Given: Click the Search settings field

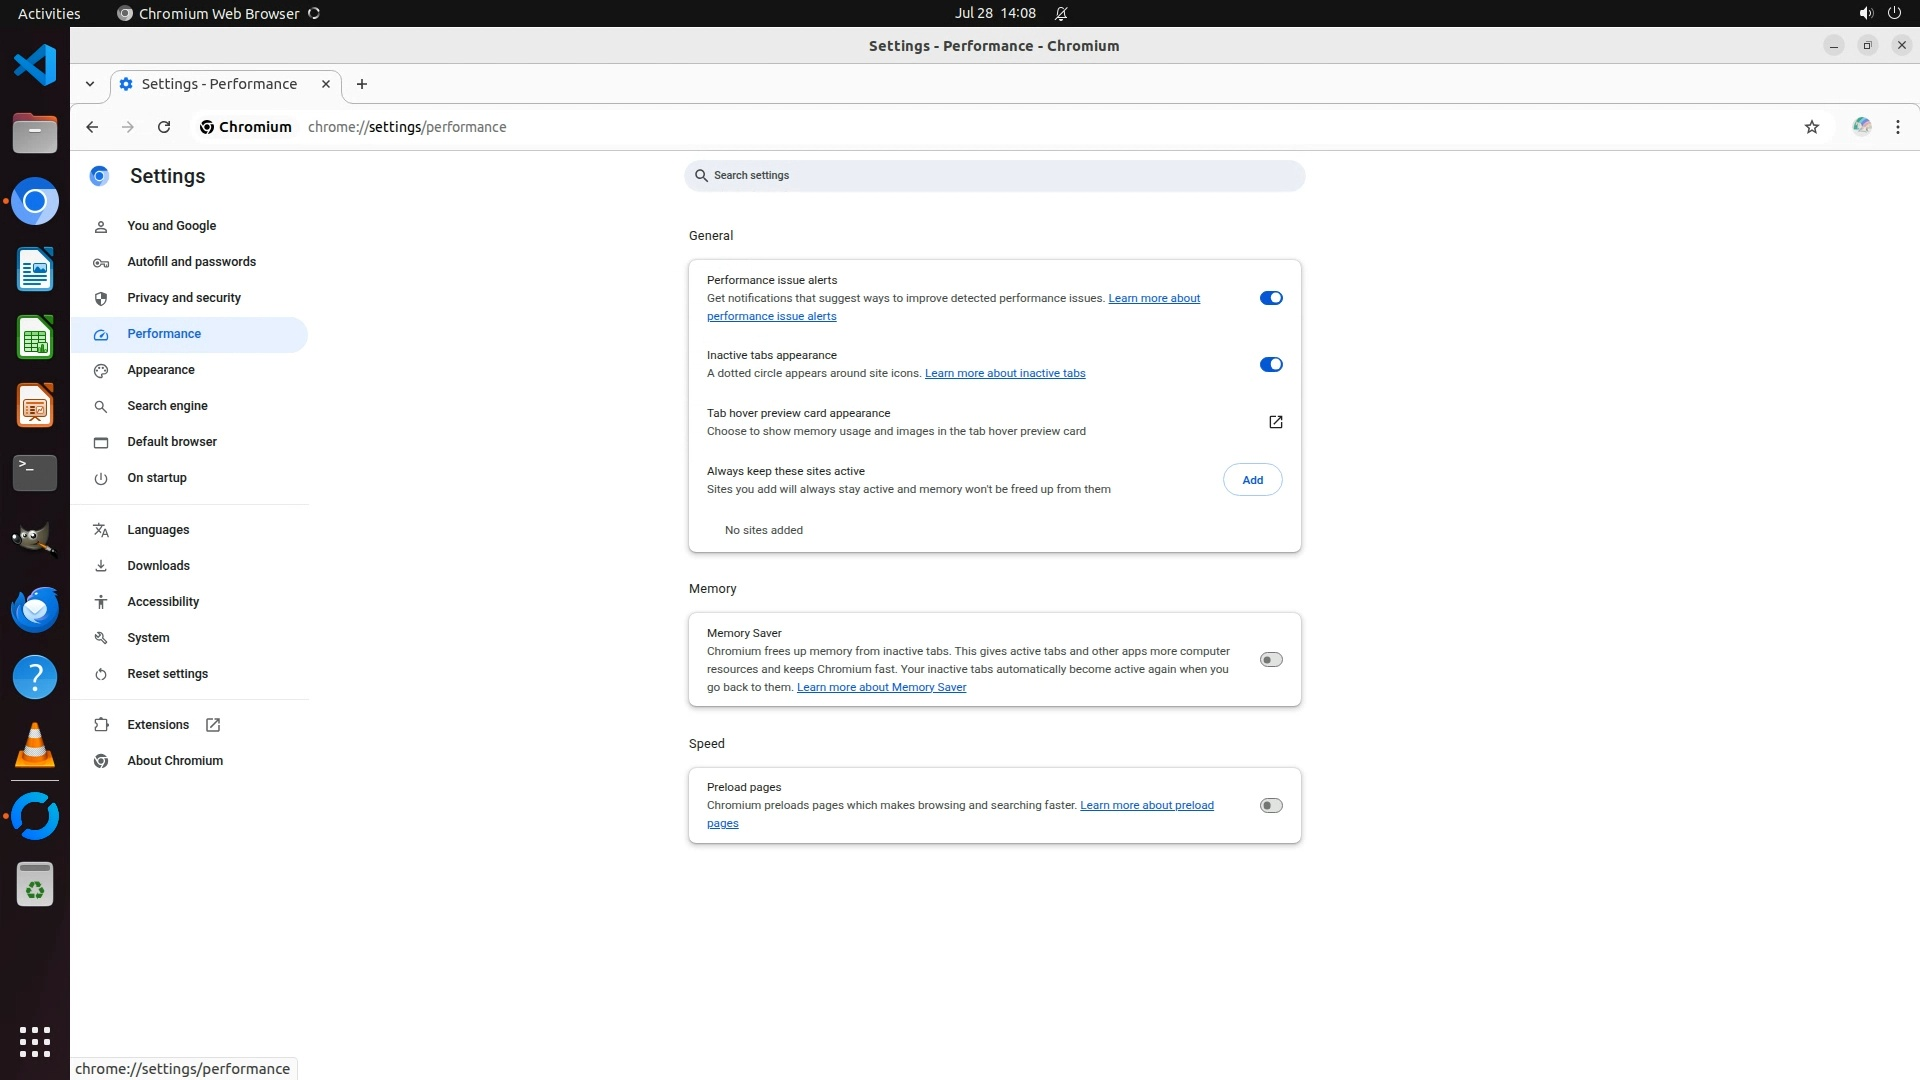Looking at the screenshot, I should coord(994,176).
